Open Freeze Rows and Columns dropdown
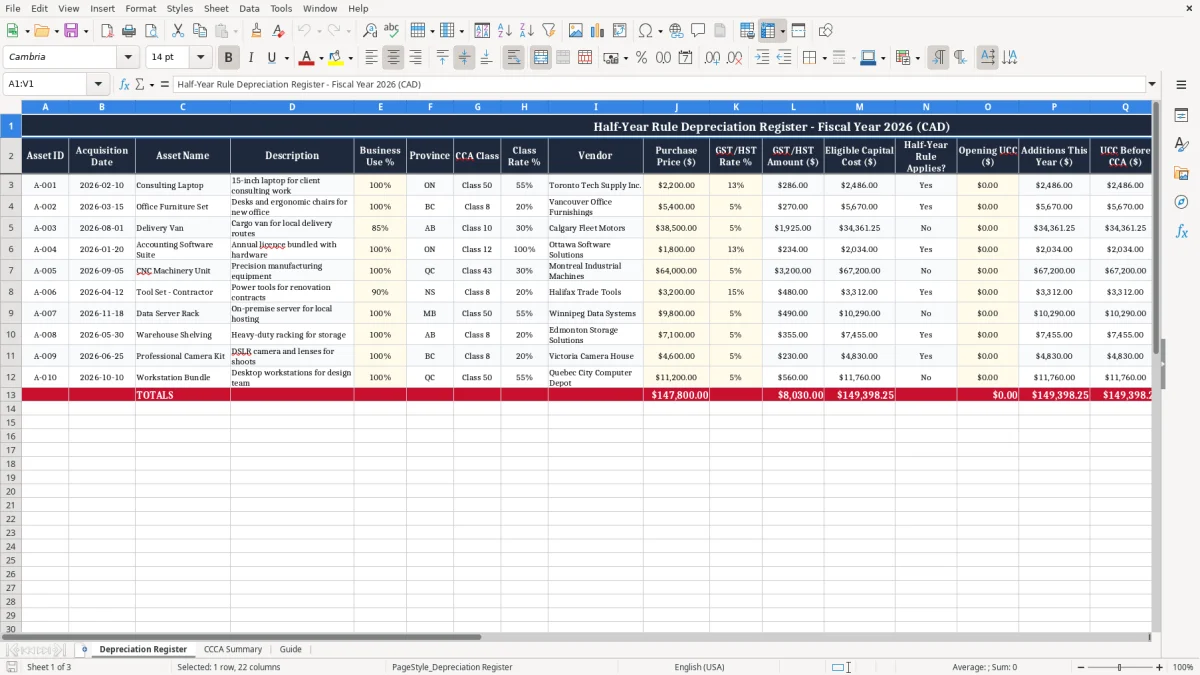Screen dimensions: 1200x675 pos(783,31)
